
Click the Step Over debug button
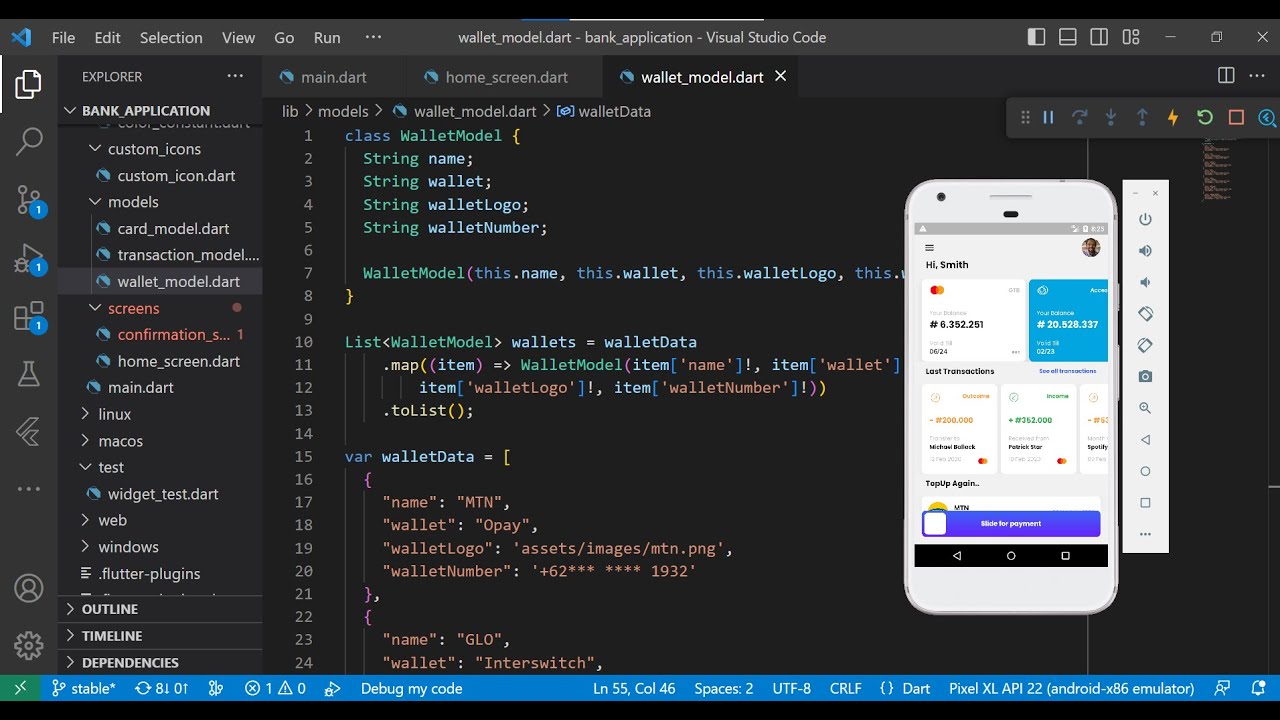[x=1079, y=117]
